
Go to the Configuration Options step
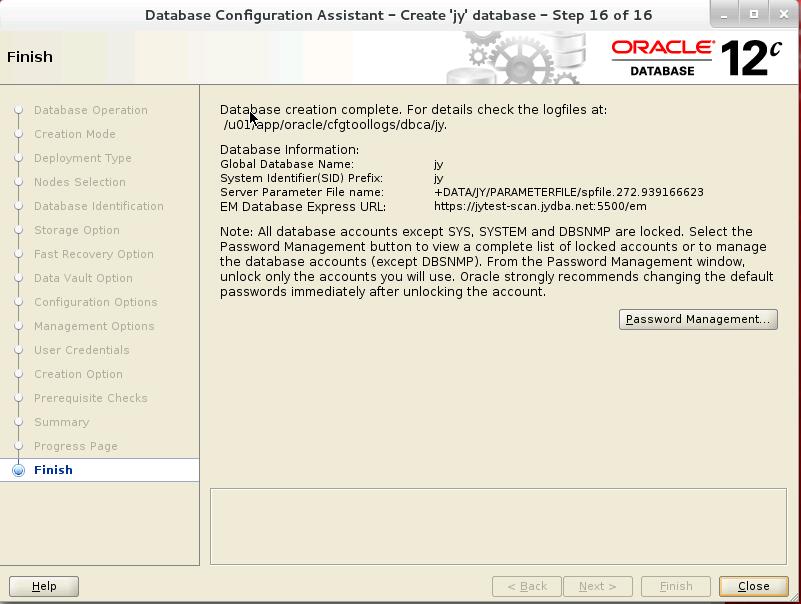pos(96,303)
